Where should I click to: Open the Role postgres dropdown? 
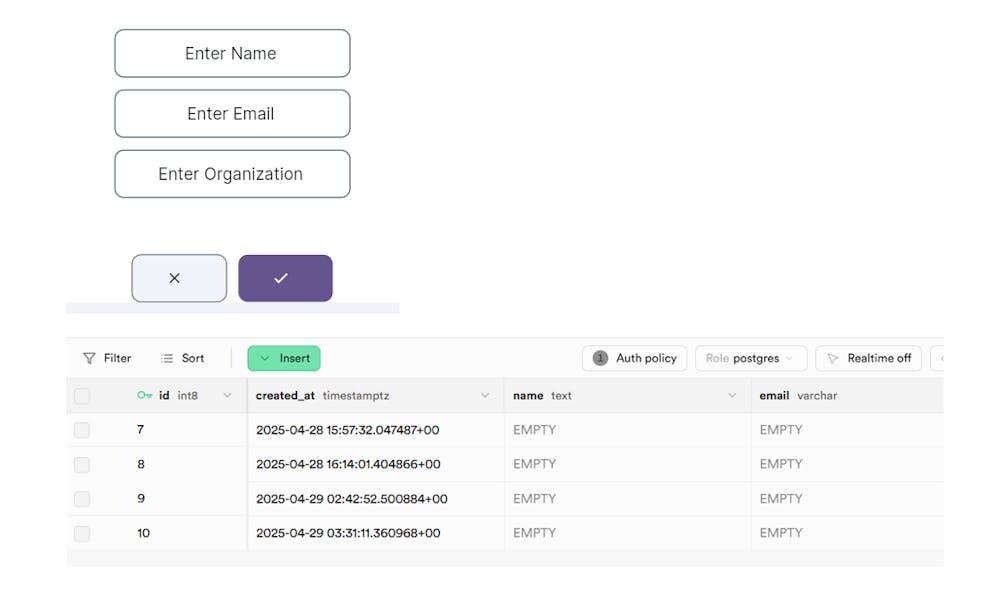pos(751,358)
